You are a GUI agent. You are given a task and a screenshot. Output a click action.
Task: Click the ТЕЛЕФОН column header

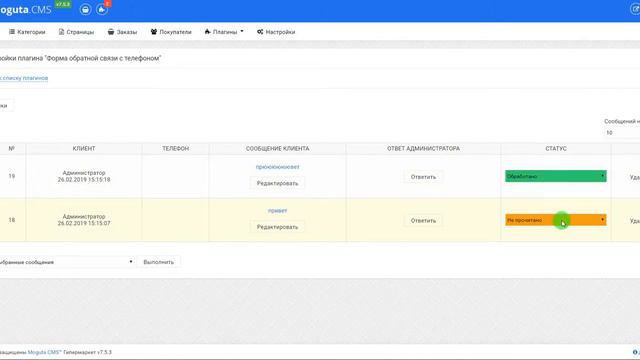click(x=176, y=149)
